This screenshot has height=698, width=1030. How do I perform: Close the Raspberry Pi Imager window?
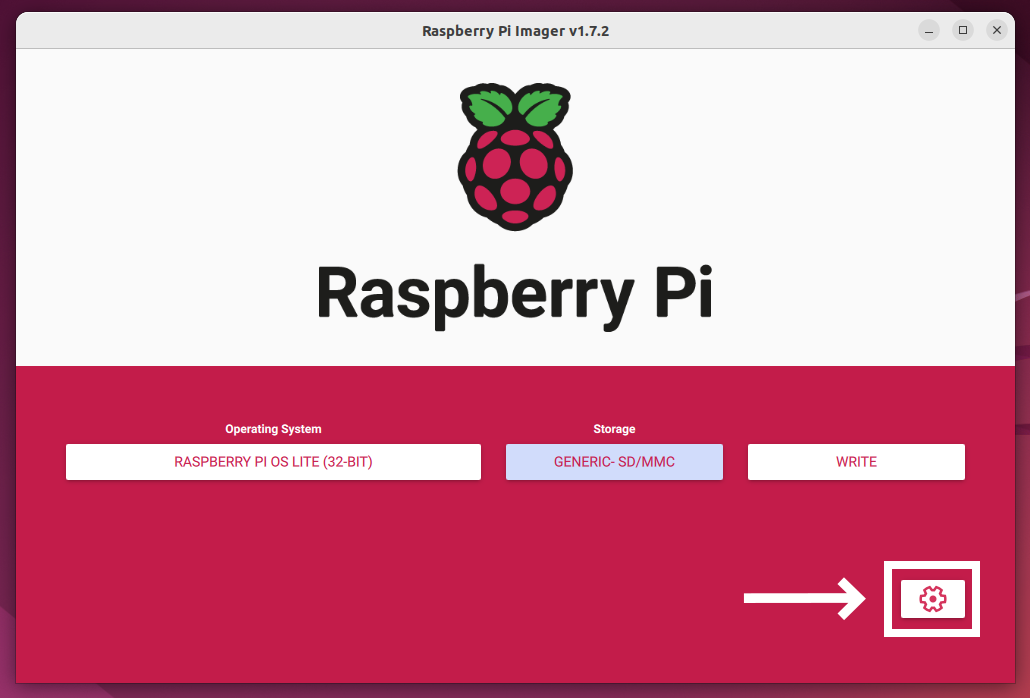click(x=997, y=30)
